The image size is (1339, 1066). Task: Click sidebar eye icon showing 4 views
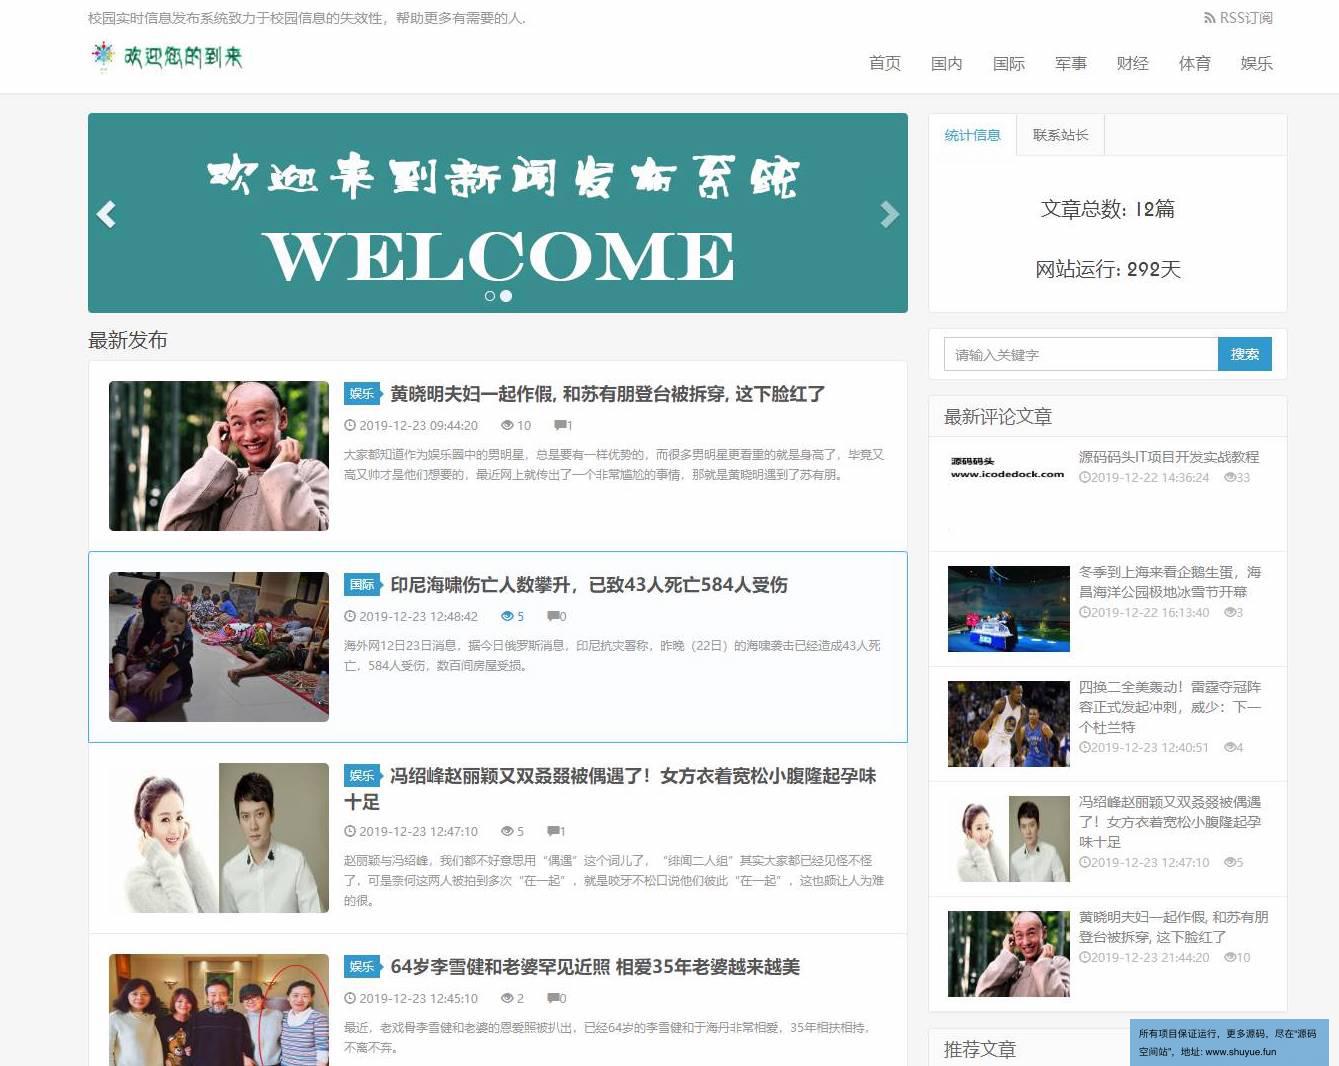pos(1230,747)
